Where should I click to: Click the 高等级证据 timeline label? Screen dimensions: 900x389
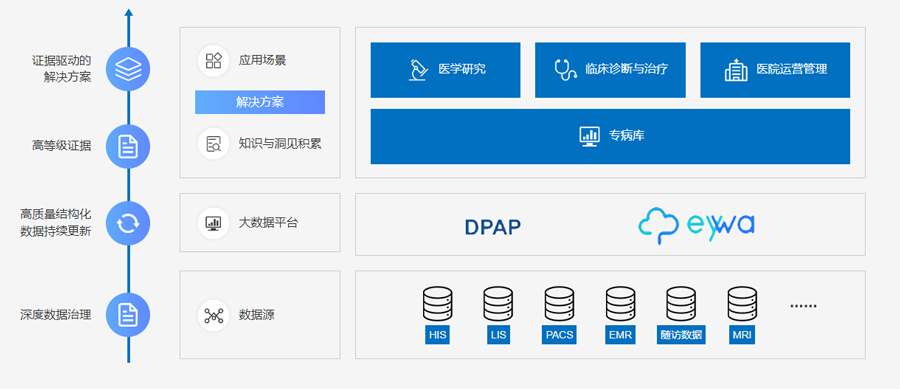(x=61, y=146)
